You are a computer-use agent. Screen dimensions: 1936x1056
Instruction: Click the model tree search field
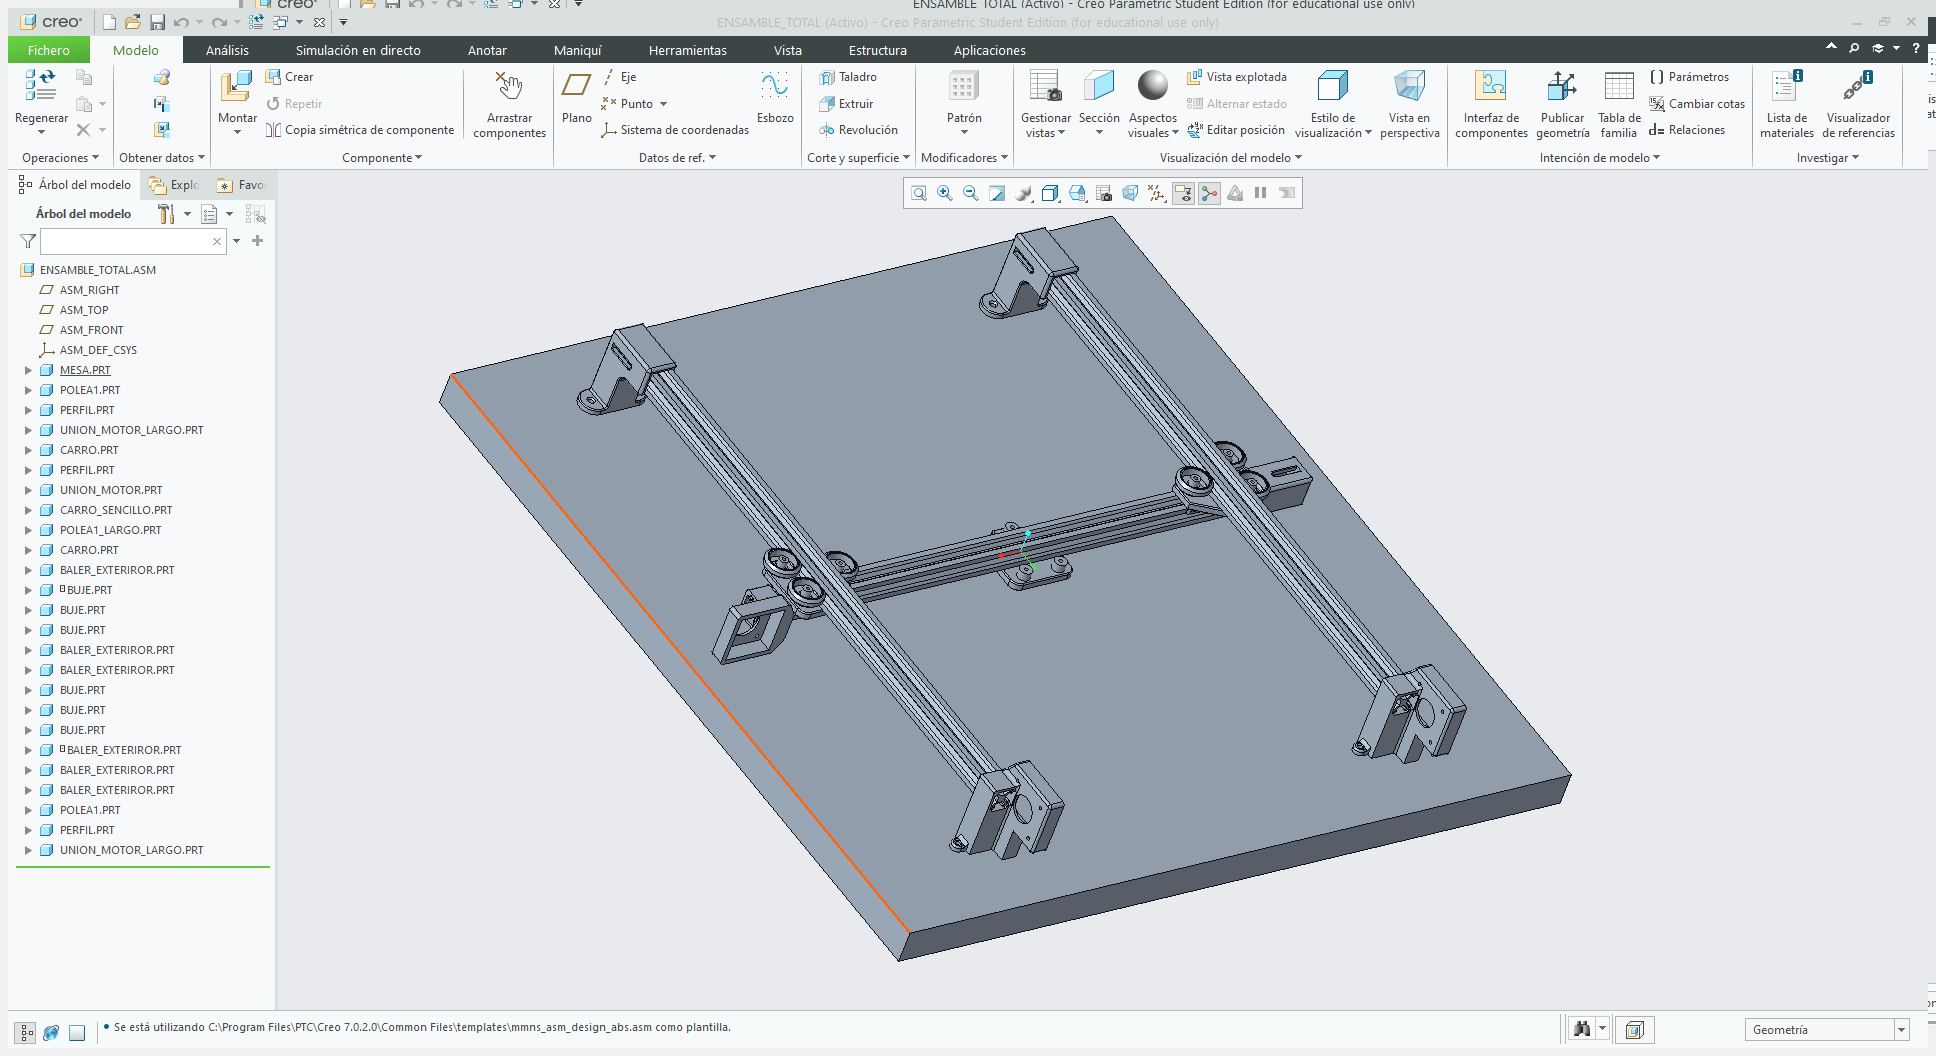(x=125, y=241)
